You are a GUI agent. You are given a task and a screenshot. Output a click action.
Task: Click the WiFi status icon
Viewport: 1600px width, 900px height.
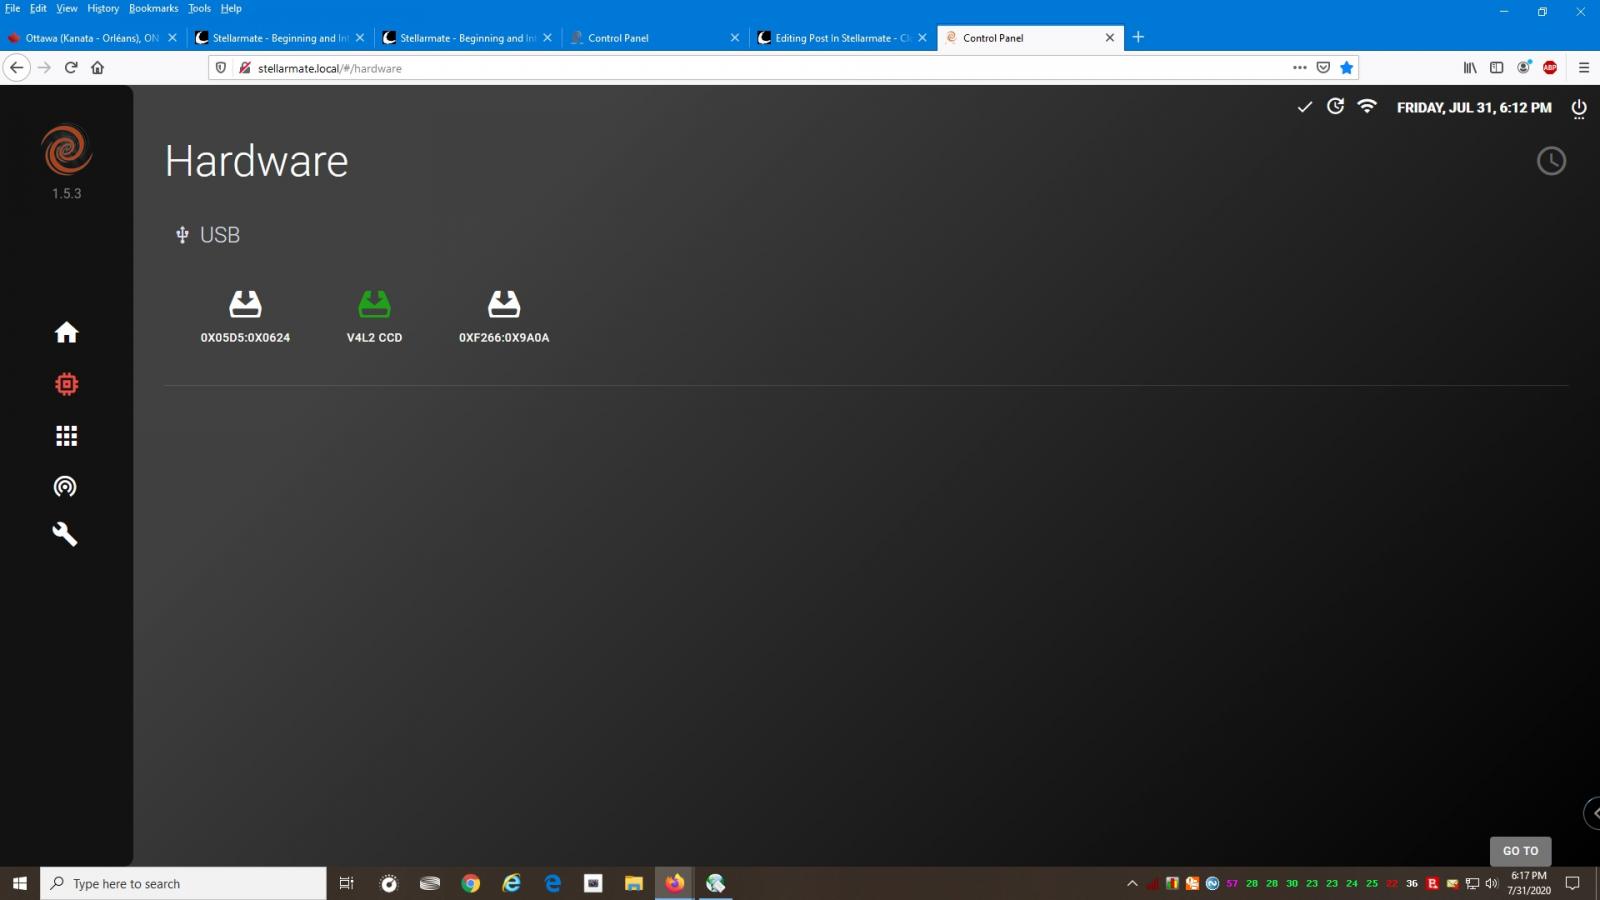(x=1367, y=106)
